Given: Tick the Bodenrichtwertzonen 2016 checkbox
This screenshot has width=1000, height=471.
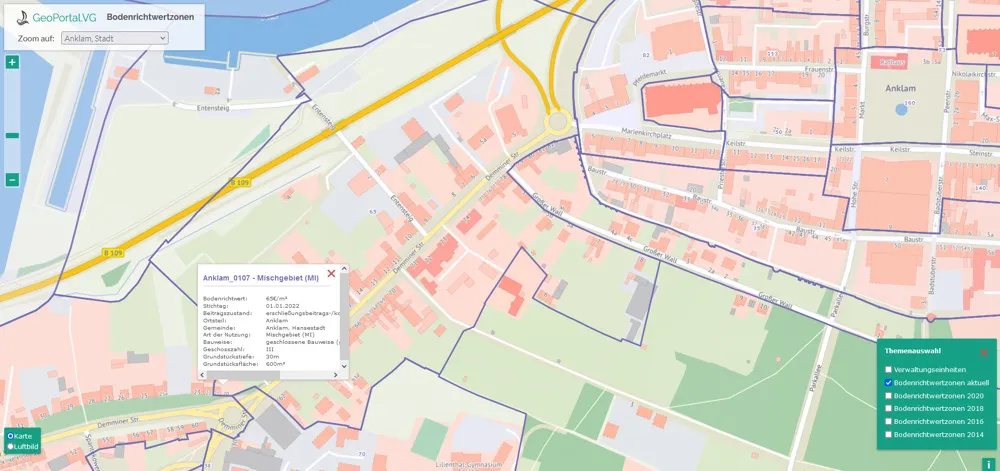Looking at the screenshot, I should tap(889, 422).
